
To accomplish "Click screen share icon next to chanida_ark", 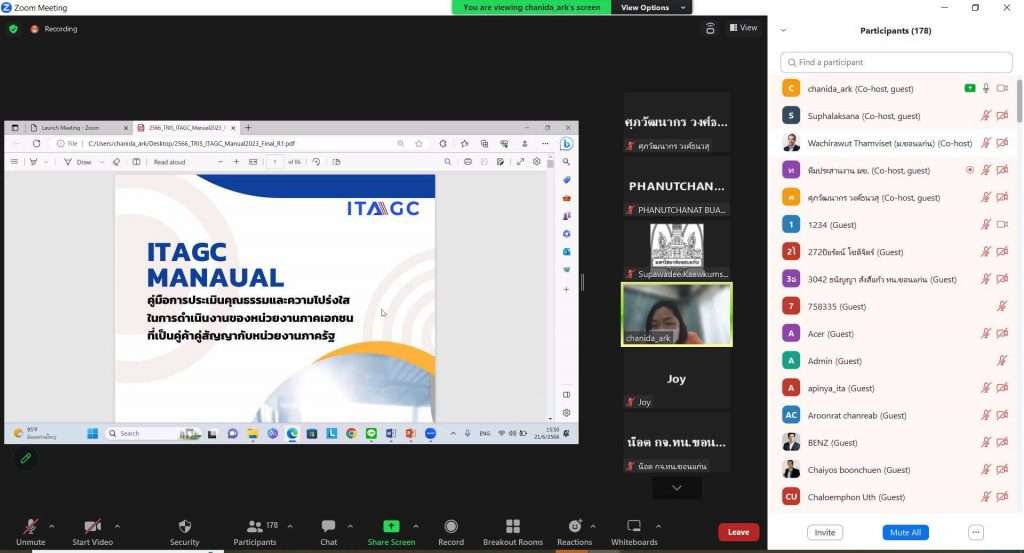I will tap(970, 88).
